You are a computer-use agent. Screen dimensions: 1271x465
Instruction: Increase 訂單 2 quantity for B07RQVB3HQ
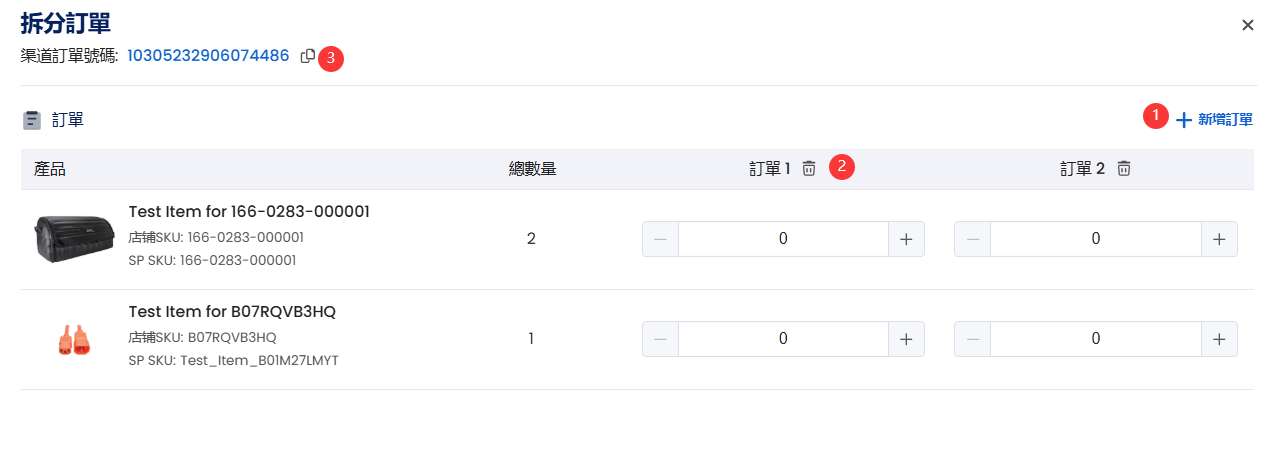tap(1219, 339)
